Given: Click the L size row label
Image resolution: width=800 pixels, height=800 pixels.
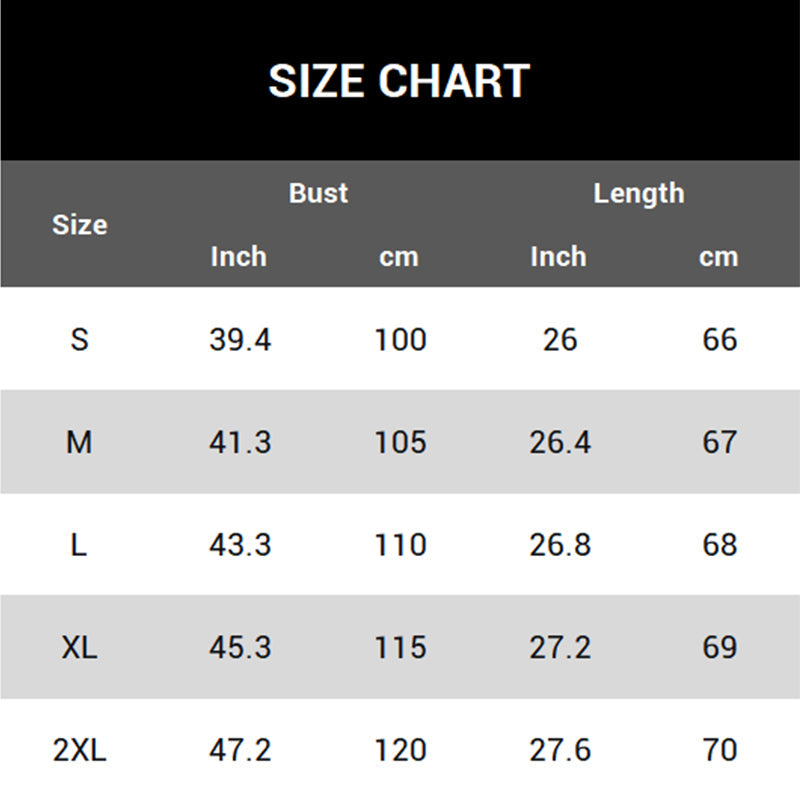Looking at the screenshot, I should (79, 545).
